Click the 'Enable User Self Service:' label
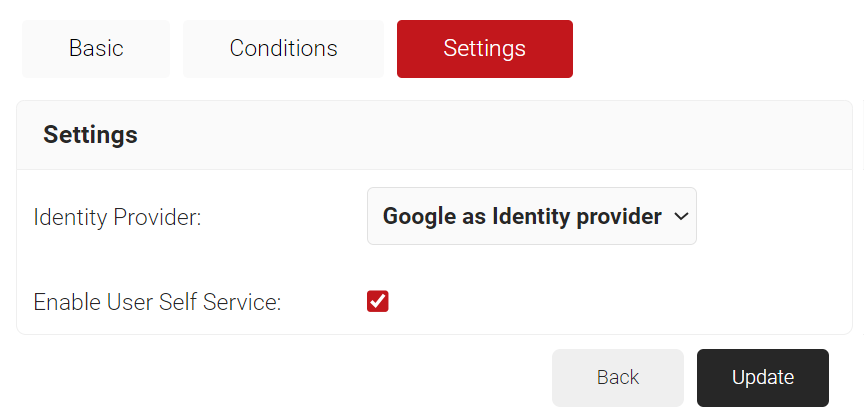Image resolution: width=864 pixels, height=418 pixels. click(x=157, y=302)
